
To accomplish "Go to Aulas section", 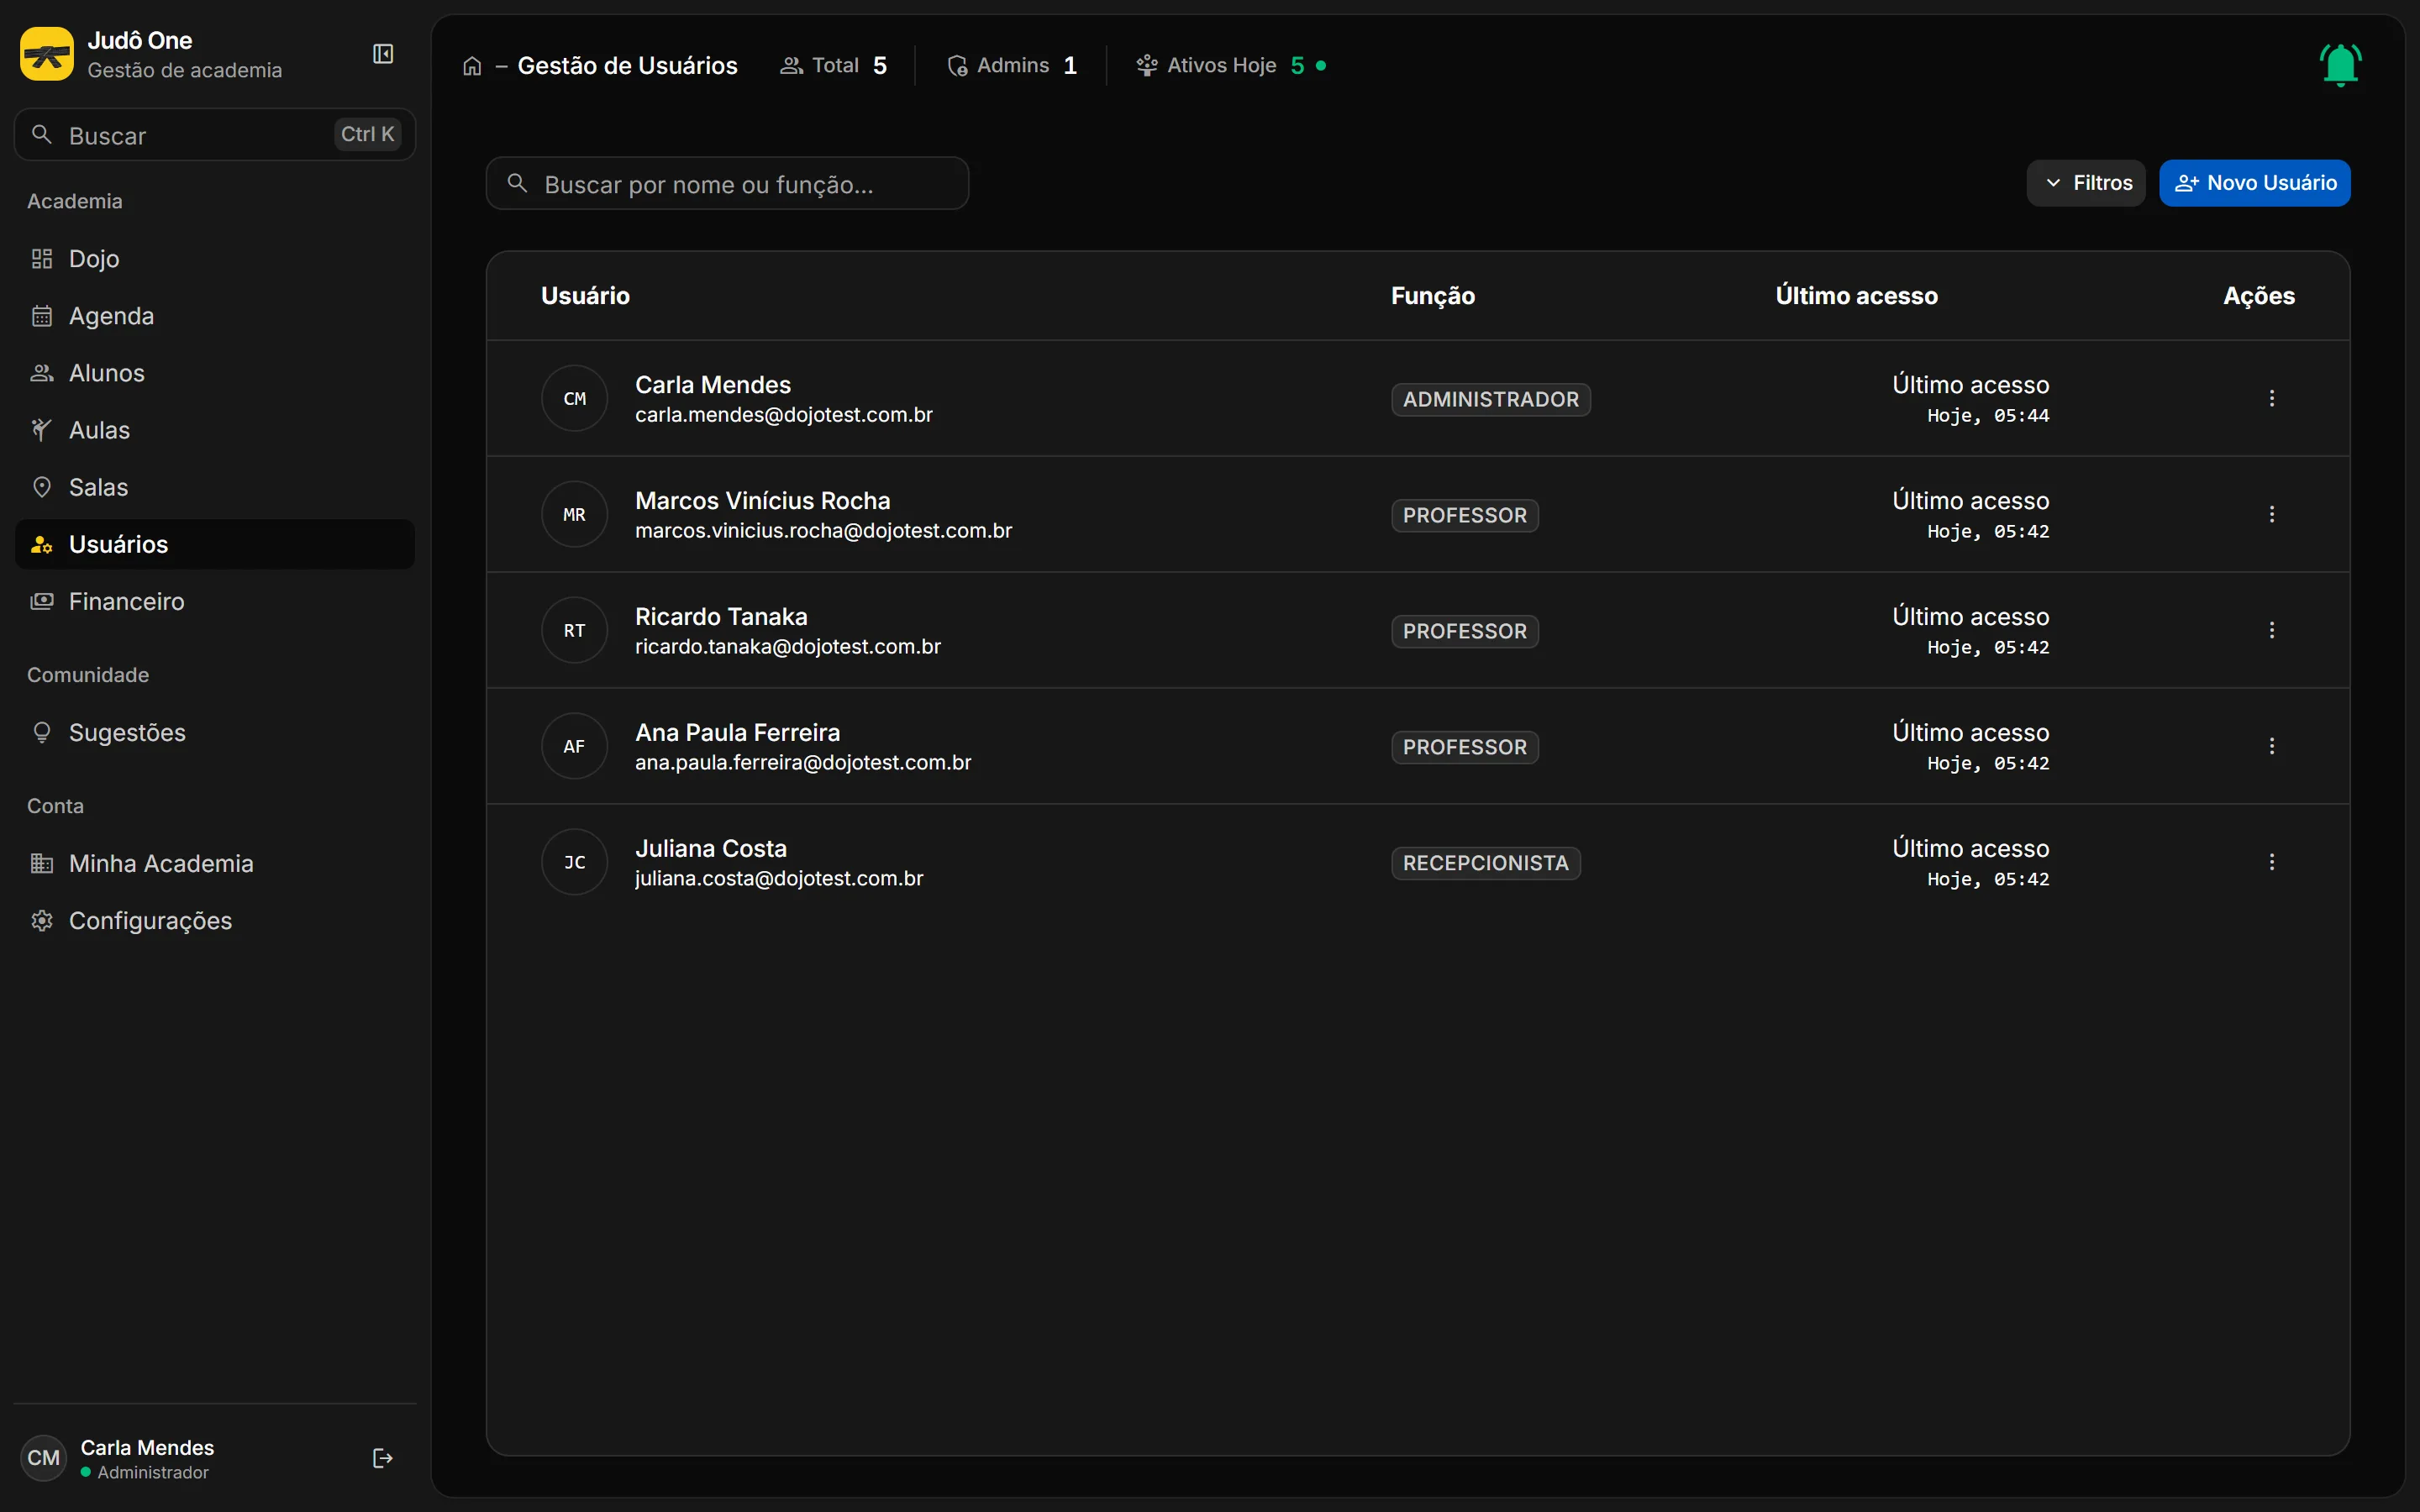I will (215, 430).
